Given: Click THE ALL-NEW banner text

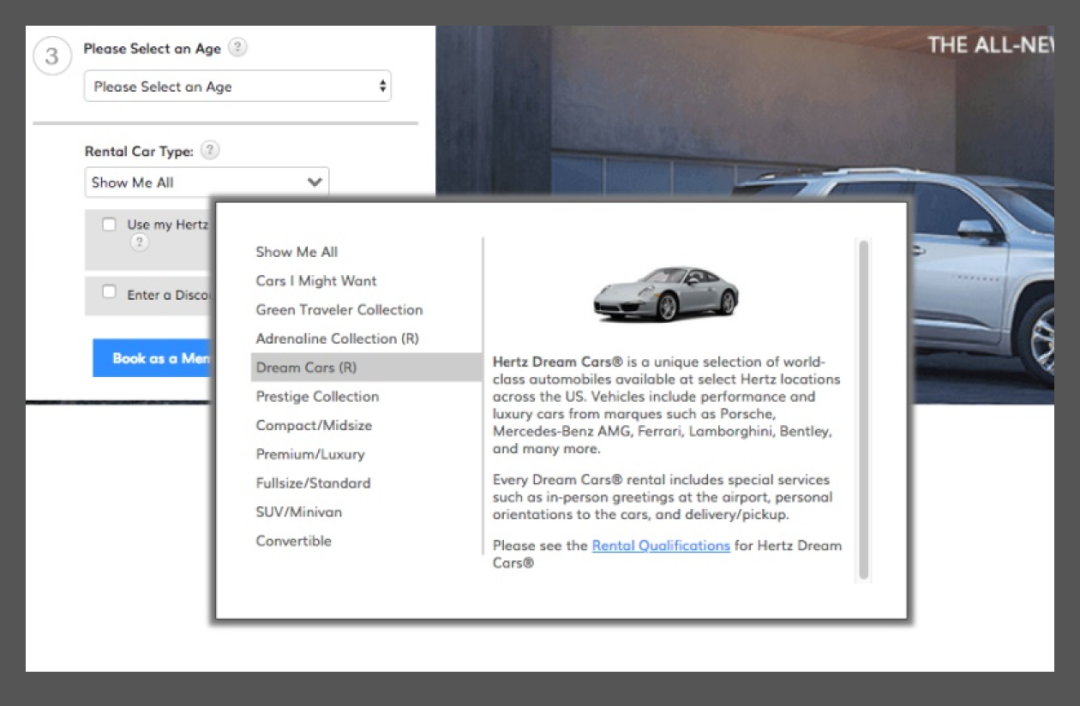Looking at the screenshot, I should pyautogui.click(x=990, y=45).
